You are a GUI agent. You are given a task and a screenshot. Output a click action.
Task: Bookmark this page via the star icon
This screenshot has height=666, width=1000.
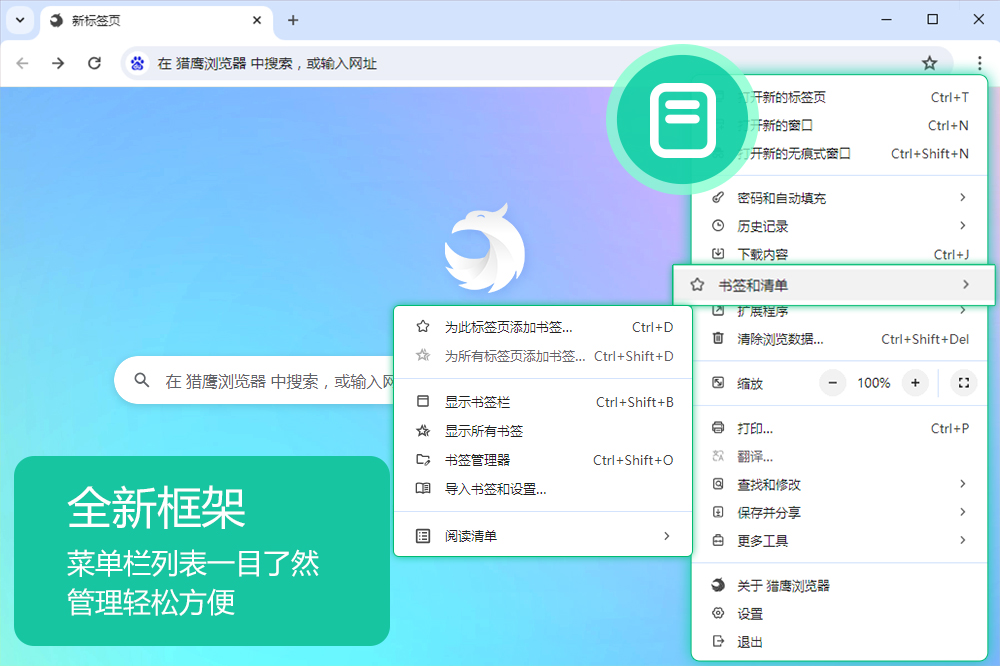[x=930, y=62]
